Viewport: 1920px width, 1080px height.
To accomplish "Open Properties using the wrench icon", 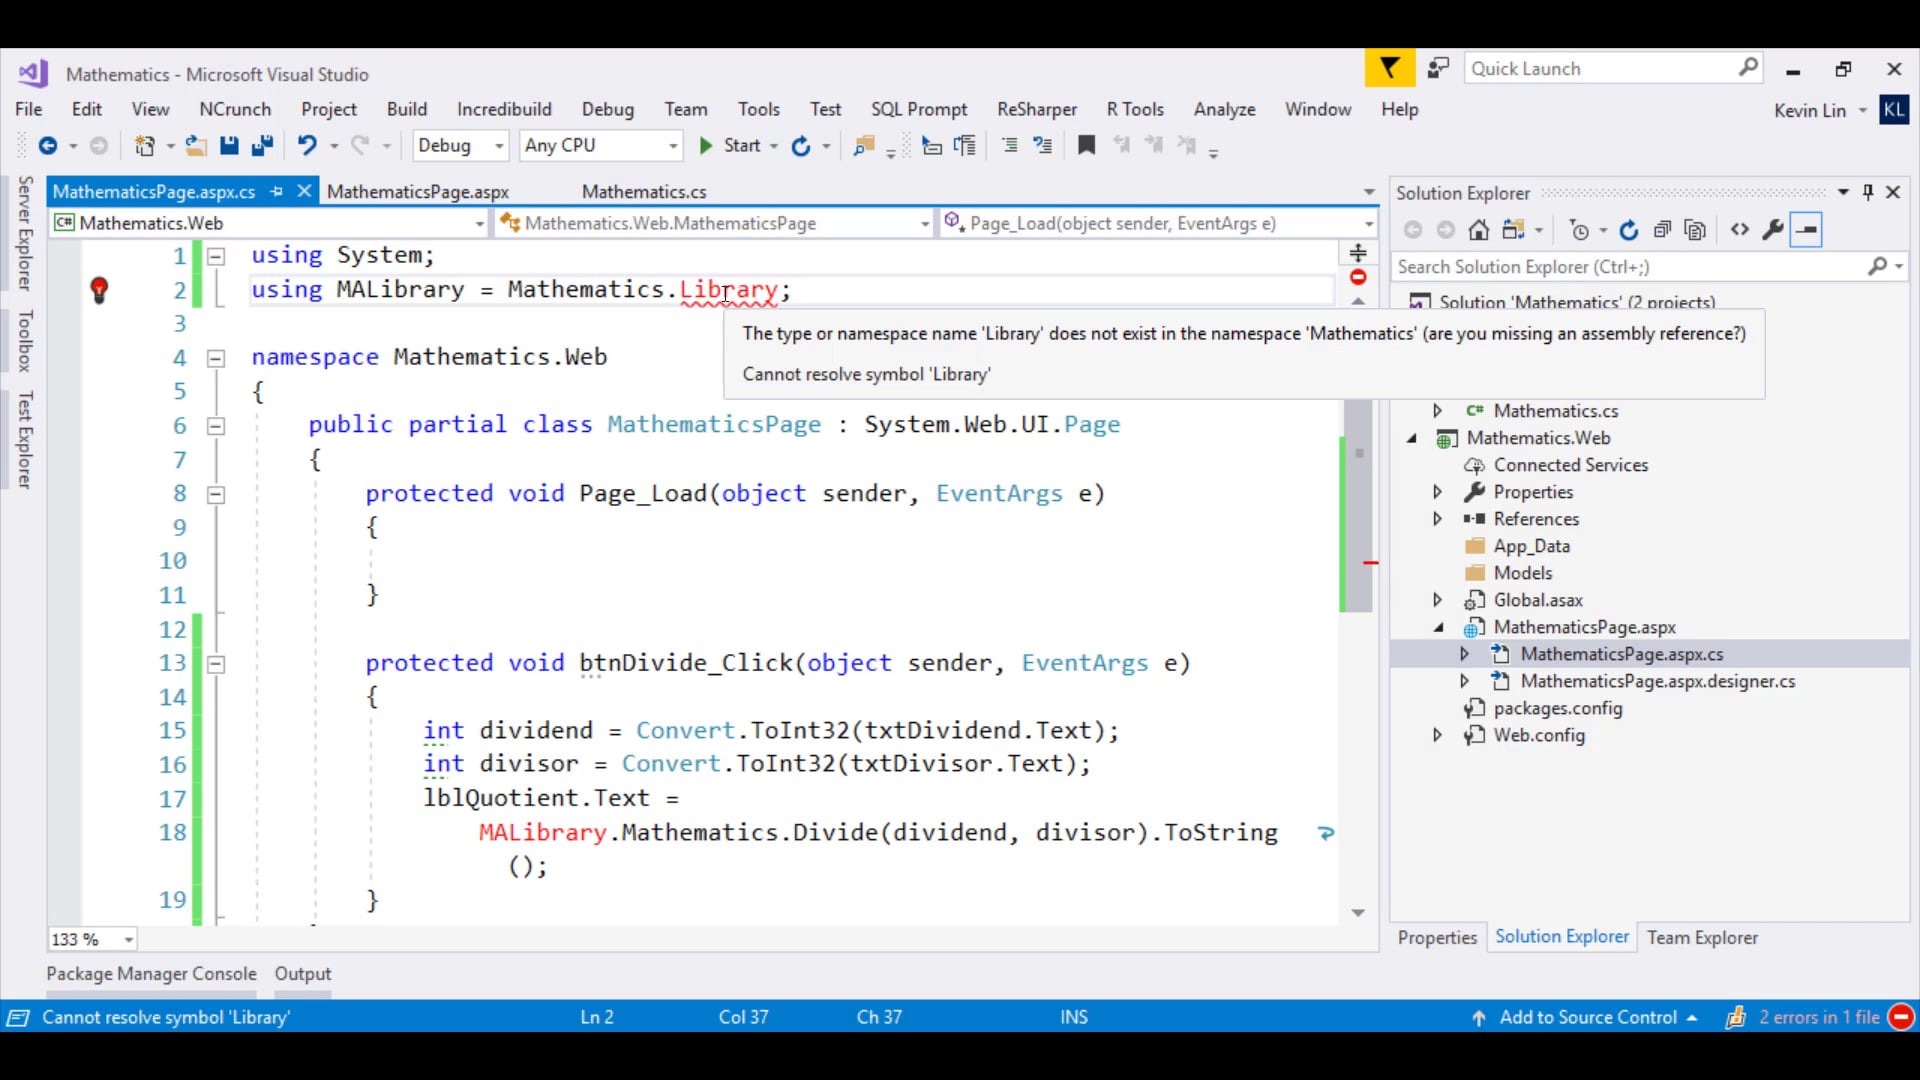I will tap(1773, 229).
